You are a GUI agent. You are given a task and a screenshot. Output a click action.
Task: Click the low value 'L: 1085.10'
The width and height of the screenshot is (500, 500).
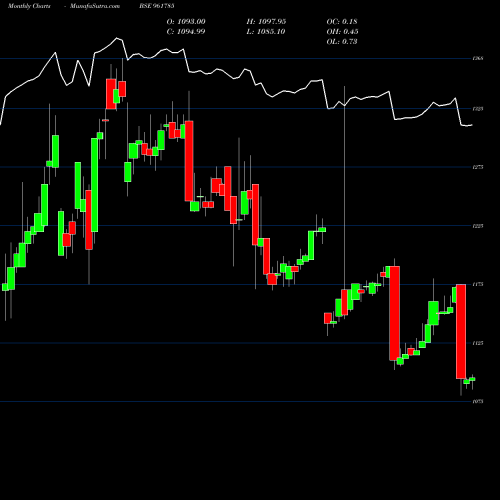point(266,32)
